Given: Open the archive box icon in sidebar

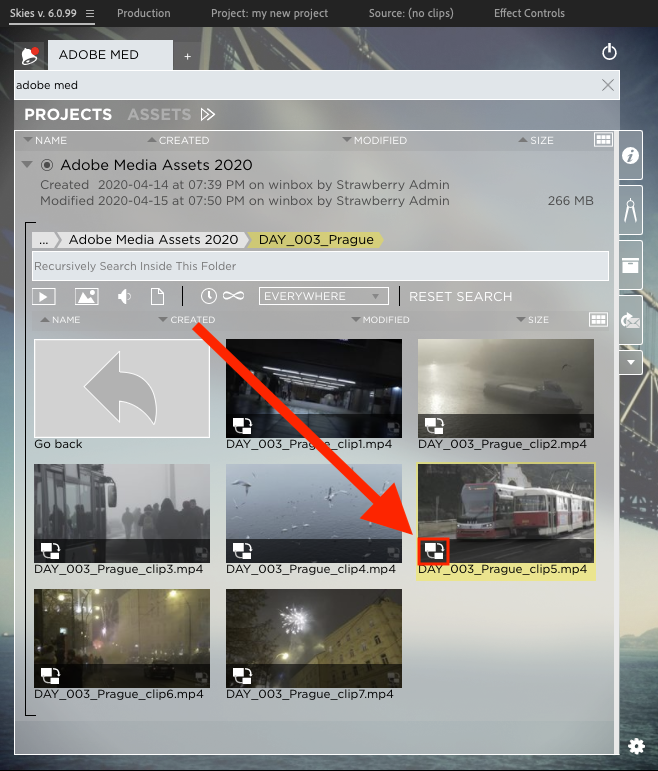Looking at the screenshot, I should (631, 265).
